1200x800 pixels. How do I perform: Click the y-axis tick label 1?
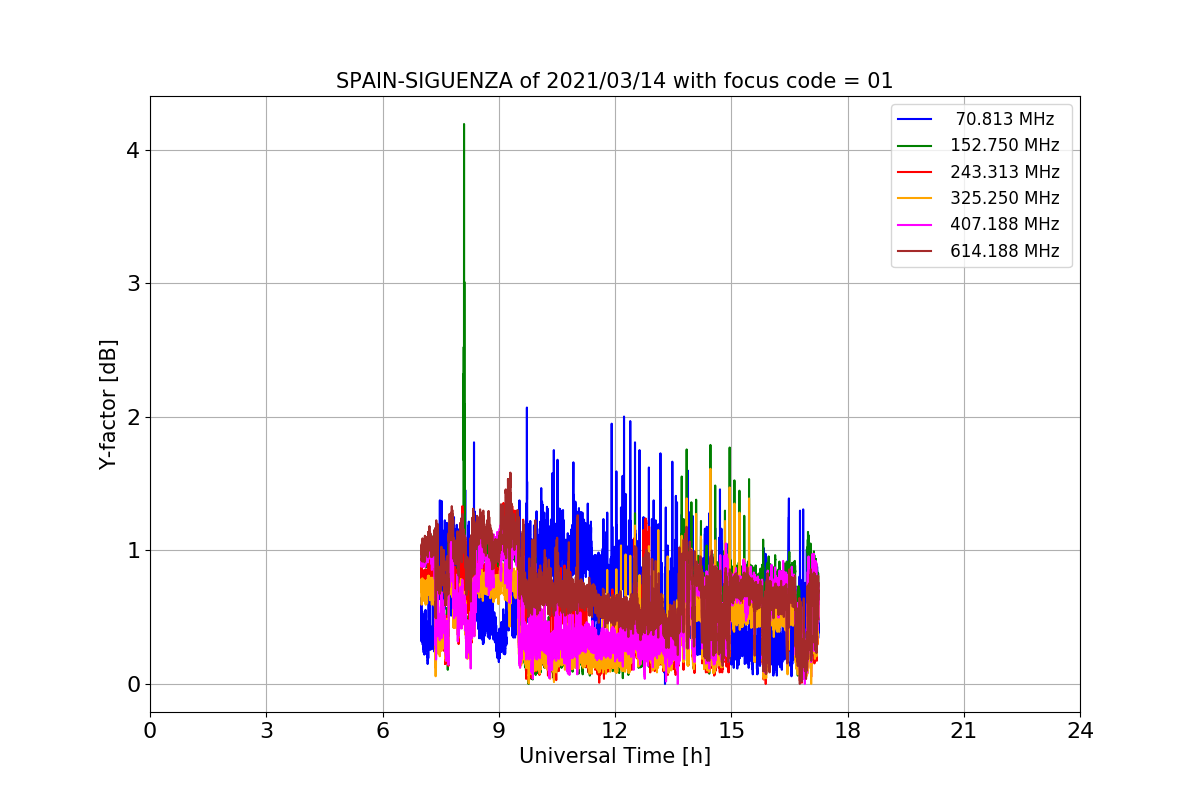(x=133, y=551)
